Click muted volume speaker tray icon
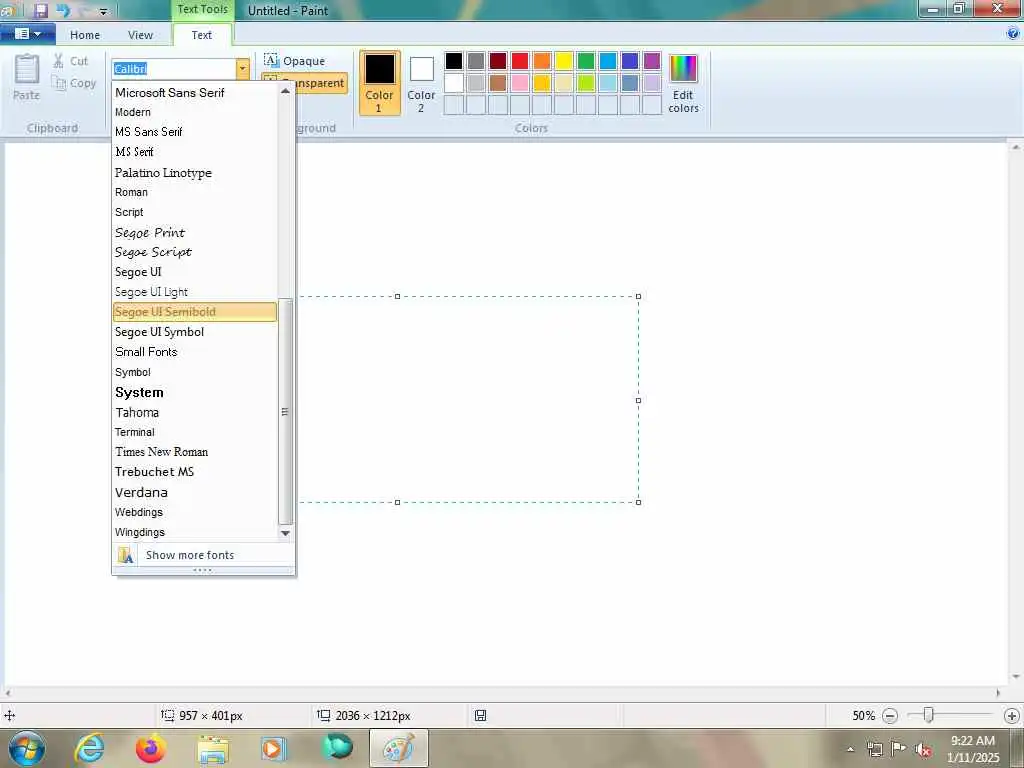The width and height of the screenshot is (1024, 768). pyautogui.click(x=923, y=750)
